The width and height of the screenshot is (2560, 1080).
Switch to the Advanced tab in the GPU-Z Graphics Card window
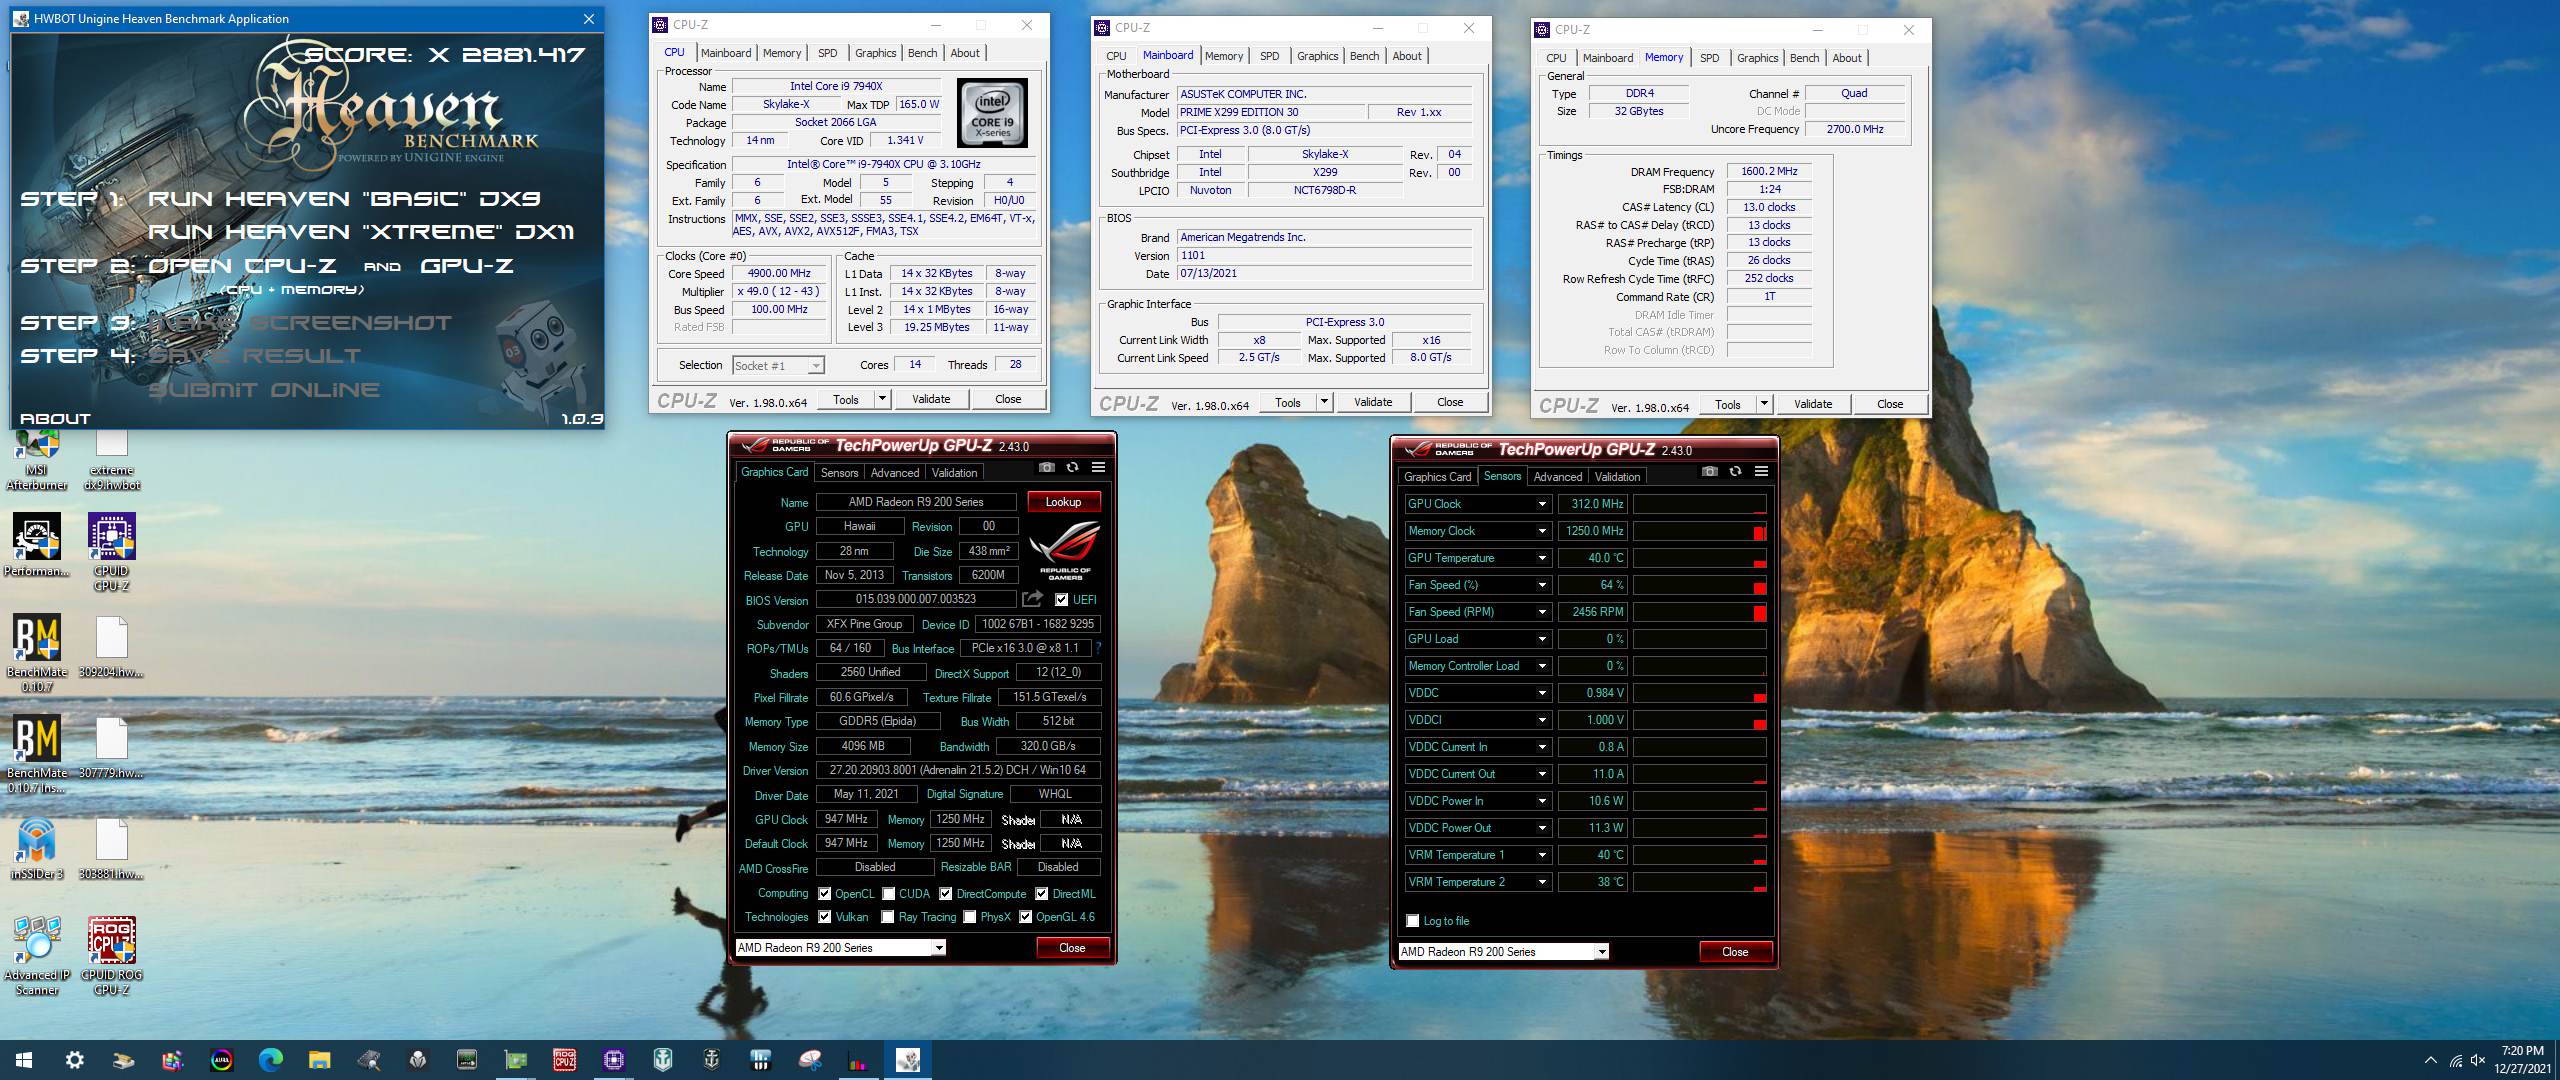click(x=894, y=473)
